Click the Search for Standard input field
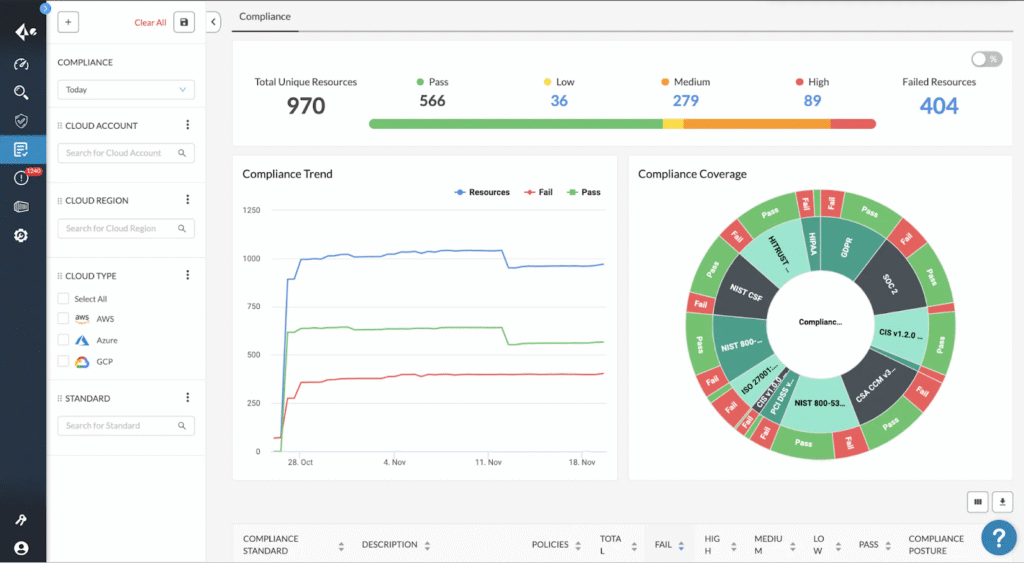This screenshot has height=563, width=1024. 118,426
